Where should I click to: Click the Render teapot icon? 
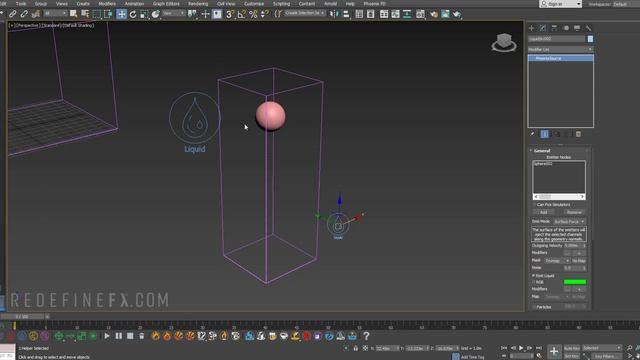pos(457,14)
